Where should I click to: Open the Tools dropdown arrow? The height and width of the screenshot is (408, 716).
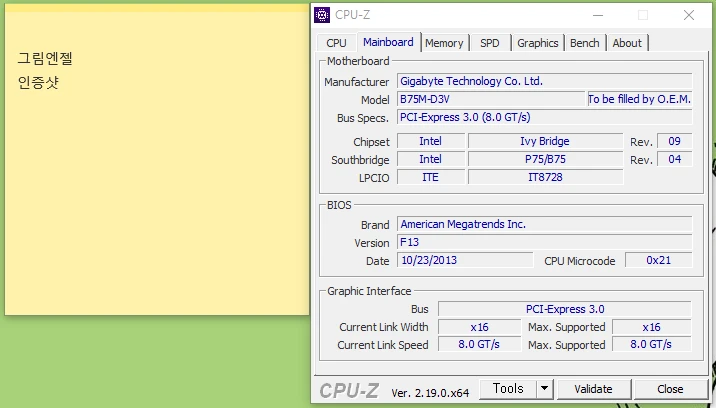coord(544,389)
